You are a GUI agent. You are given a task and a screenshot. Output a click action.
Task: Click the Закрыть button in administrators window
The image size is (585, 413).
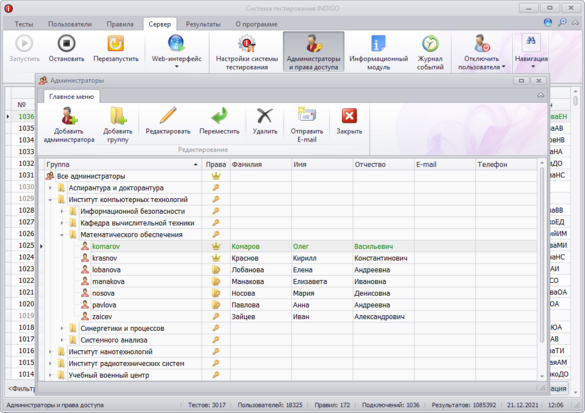(349, 121)
